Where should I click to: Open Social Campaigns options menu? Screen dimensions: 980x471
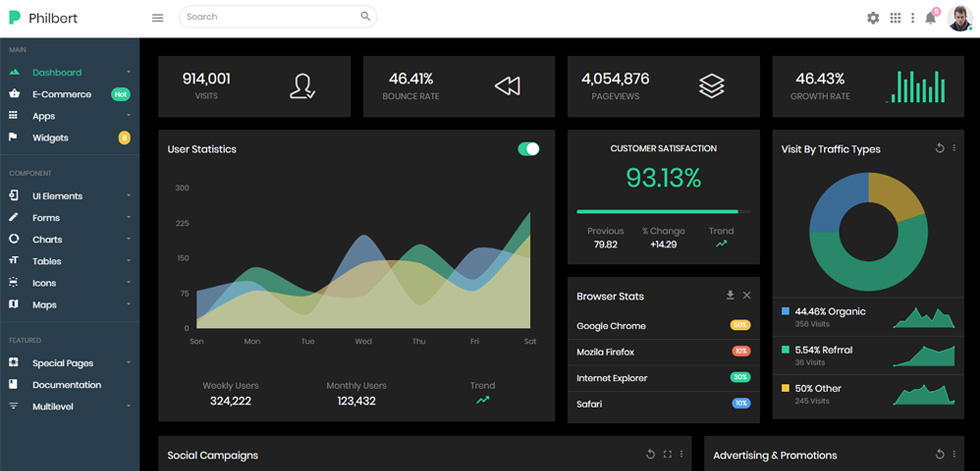click(x=681, y=454)
